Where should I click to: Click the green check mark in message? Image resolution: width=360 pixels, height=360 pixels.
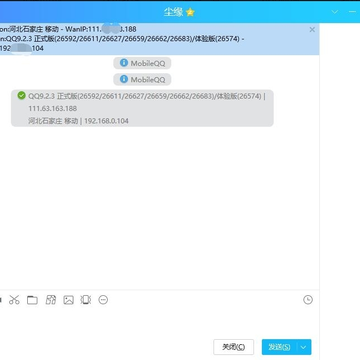pos(22,96)
